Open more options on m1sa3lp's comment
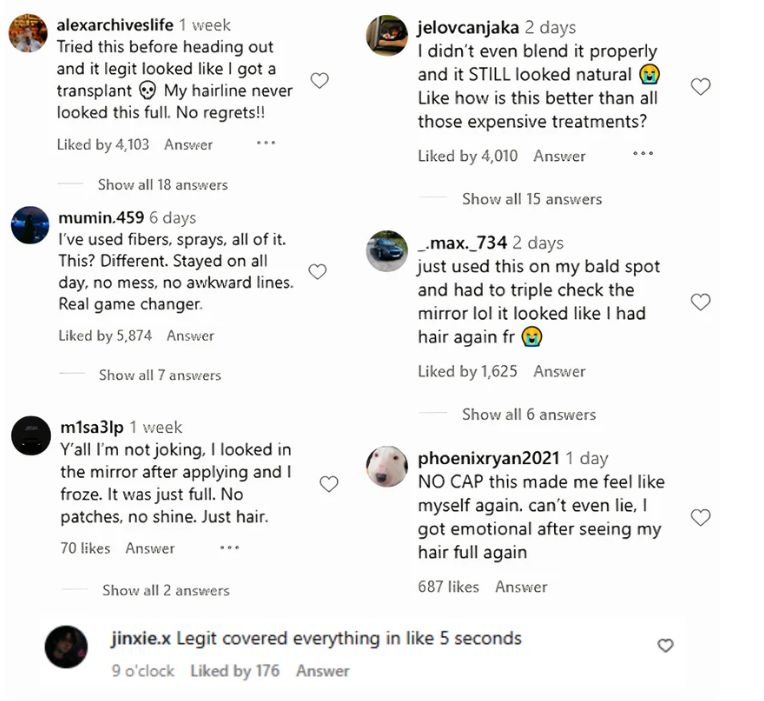This screenshot has width=764, height=701. 229,547
